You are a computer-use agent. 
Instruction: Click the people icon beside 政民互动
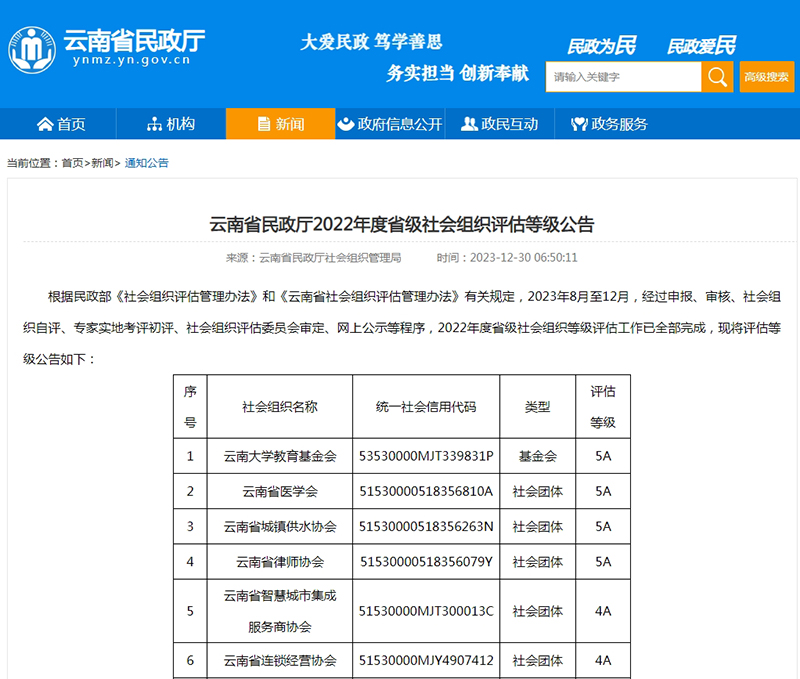[468, 124]
